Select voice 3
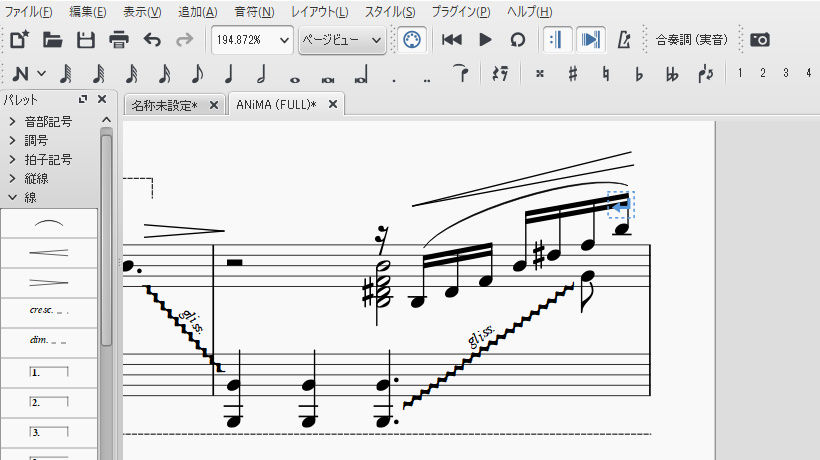The height and width of the screenshot is (460, 820). pos(786,73)
